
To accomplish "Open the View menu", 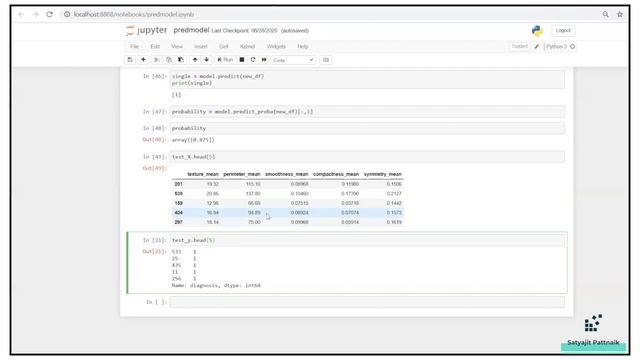I will click(x=177, y=47).
